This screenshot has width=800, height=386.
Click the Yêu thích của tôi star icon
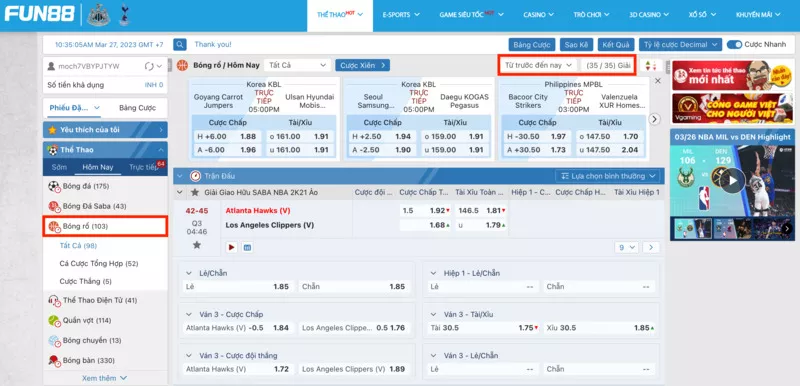click(x=52, y=130)
